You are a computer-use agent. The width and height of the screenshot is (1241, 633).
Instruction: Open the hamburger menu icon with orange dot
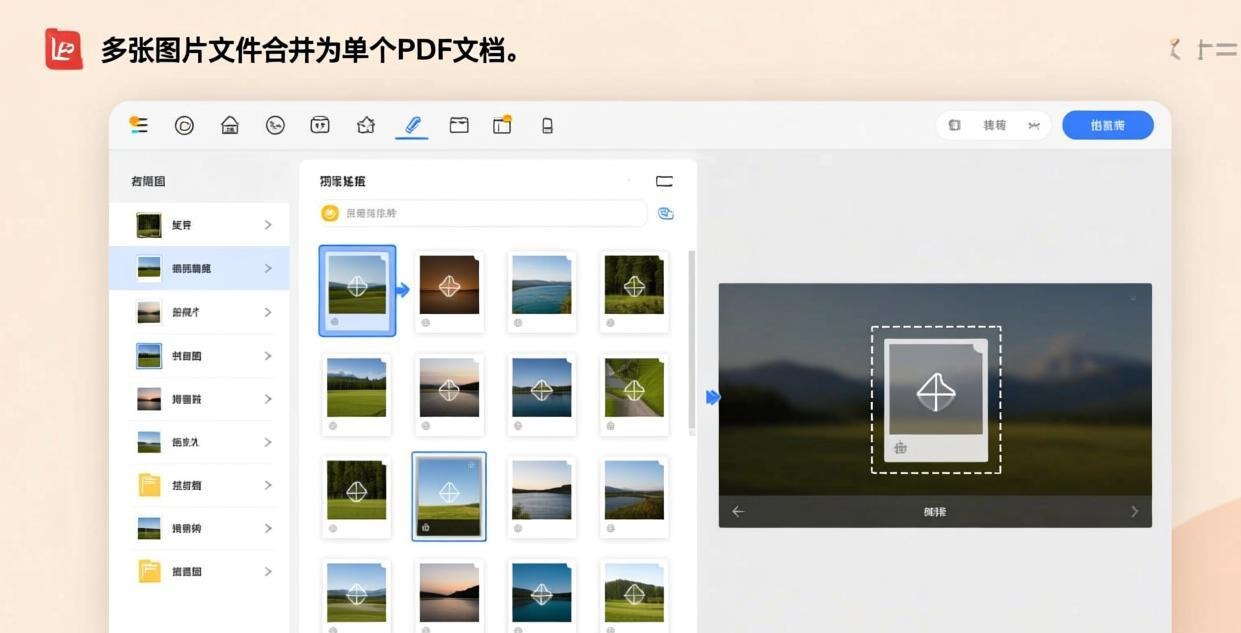tap(139, 125)
